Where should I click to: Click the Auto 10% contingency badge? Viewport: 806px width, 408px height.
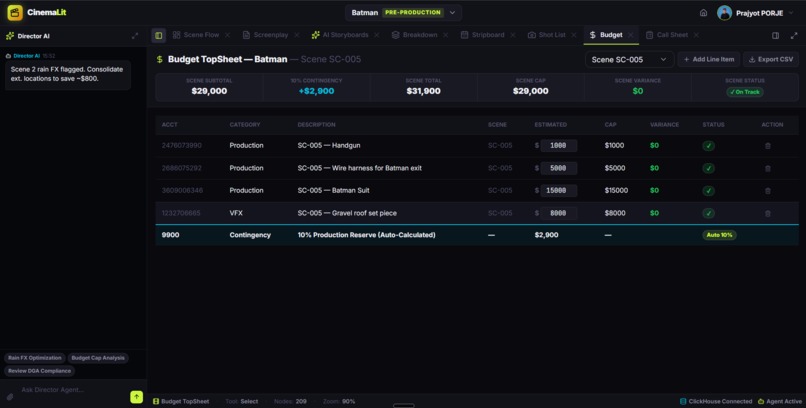click(x=719, y=235)
